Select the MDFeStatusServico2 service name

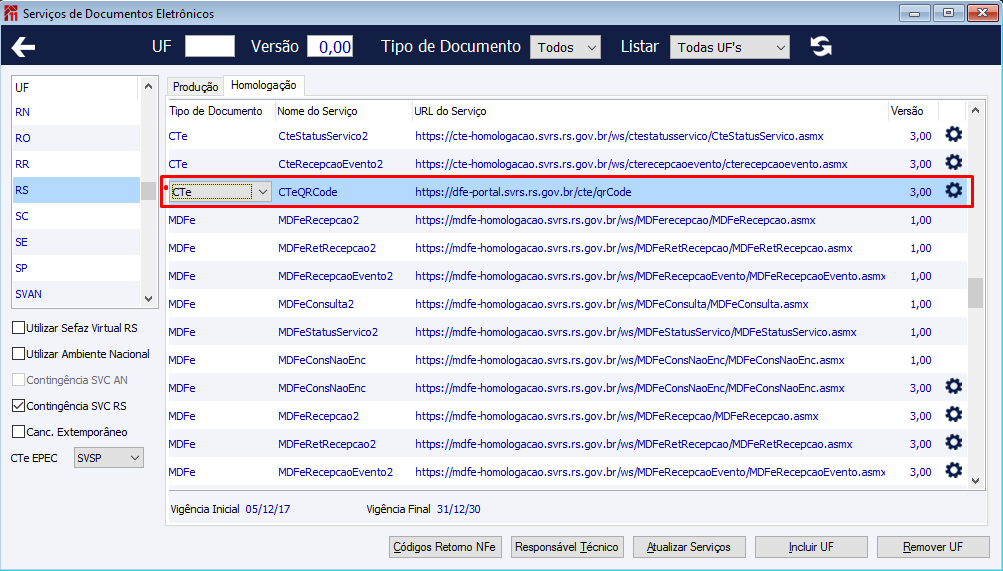point(328,332)
